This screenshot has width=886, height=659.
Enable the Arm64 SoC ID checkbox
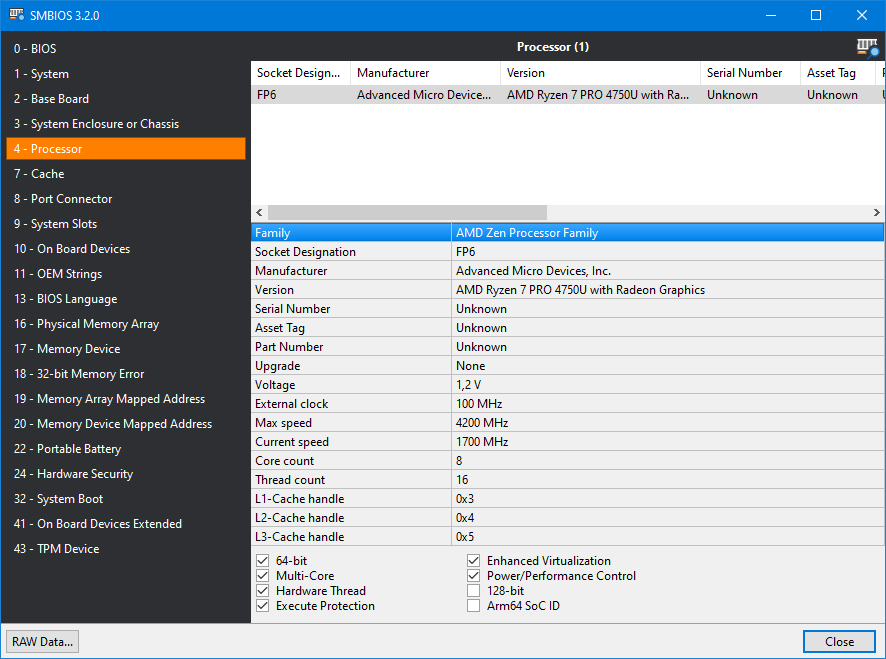point(474,606)
